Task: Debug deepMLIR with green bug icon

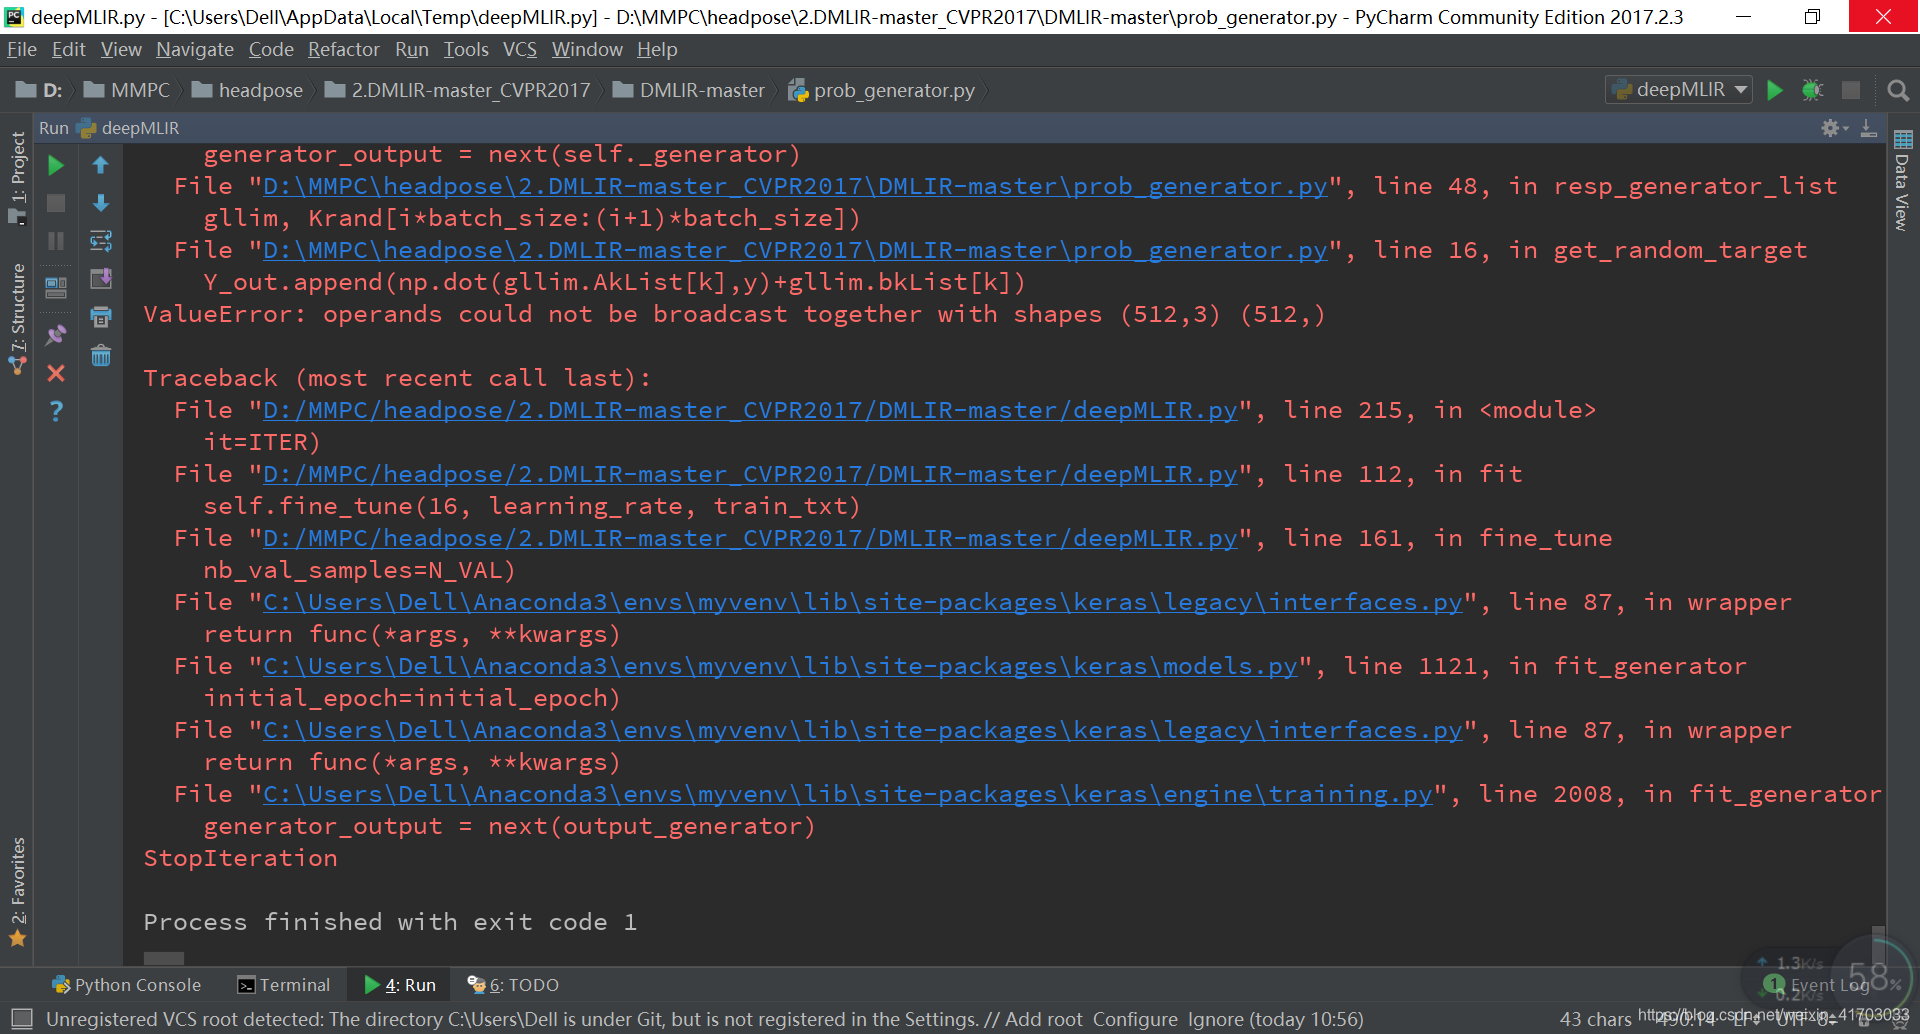Action: pyautogui.click(x=1812, y=90)
